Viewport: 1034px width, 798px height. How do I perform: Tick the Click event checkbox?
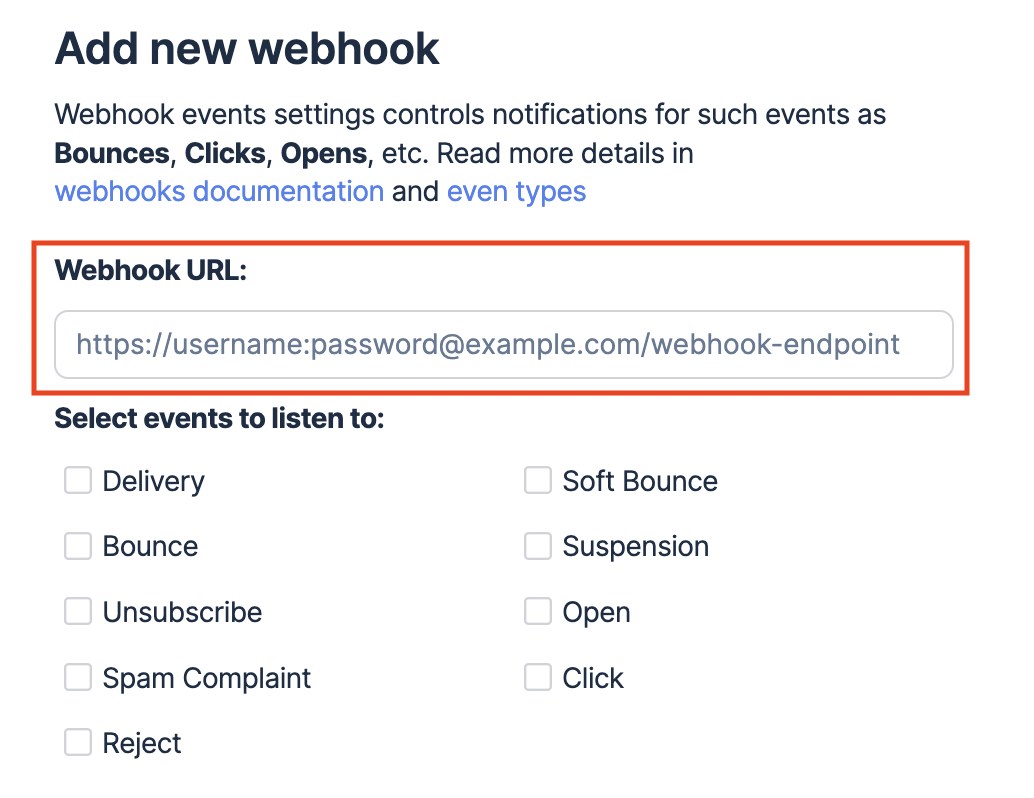click(538, 677)
